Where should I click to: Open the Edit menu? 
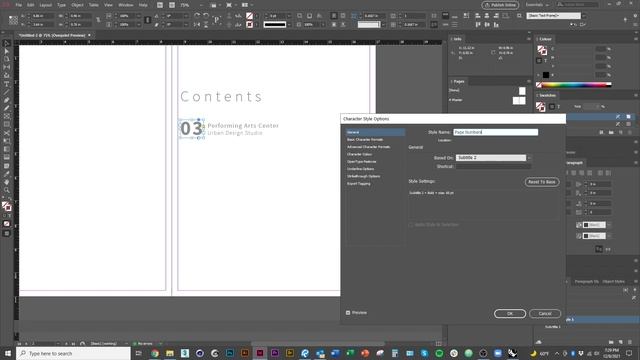31,5
